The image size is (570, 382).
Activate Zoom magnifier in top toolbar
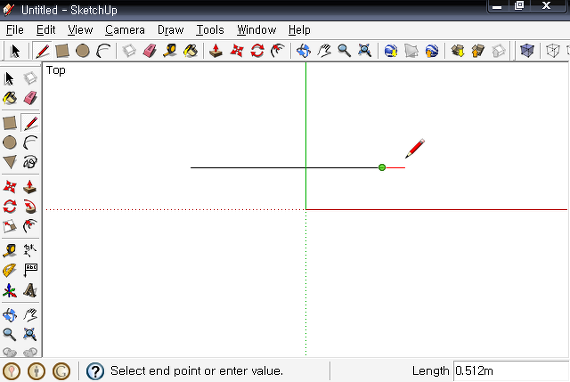click(x=344, y=51)
